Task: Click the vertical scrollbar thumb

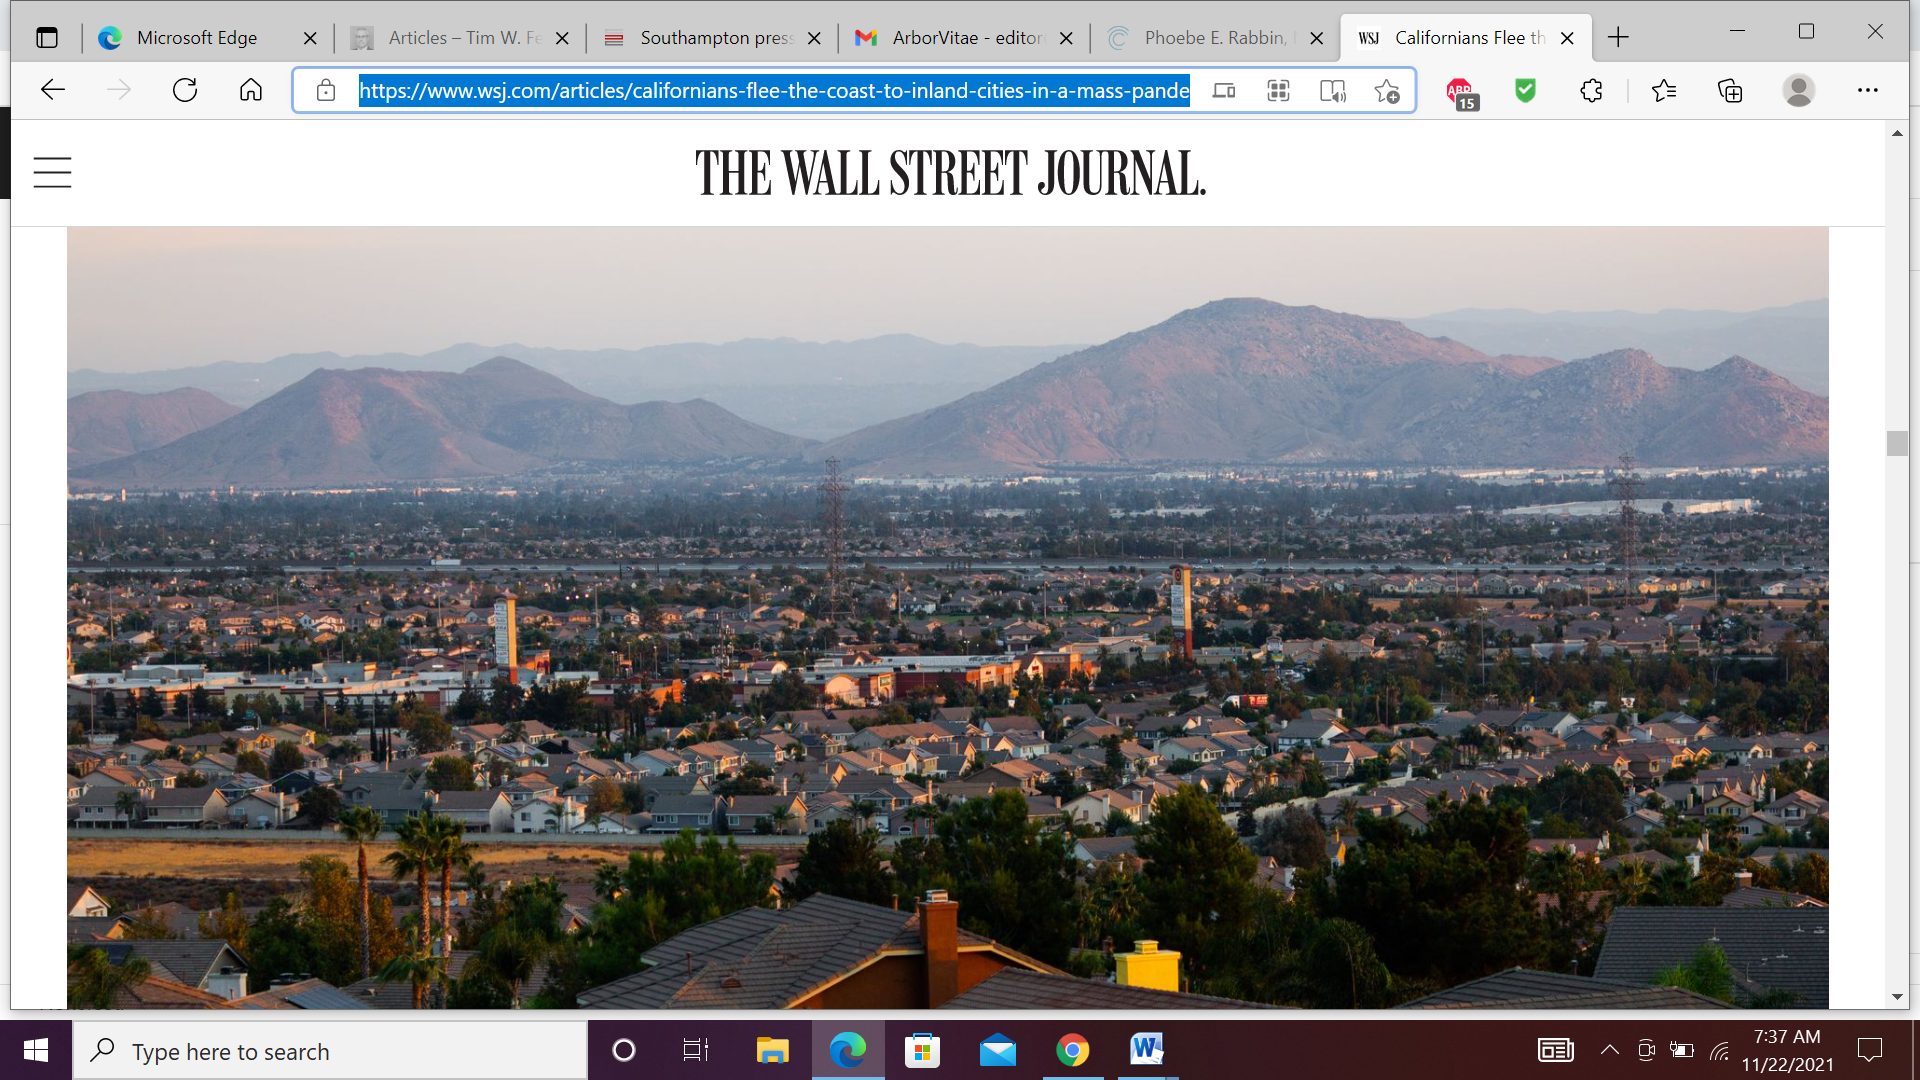Action: point(1897,443)
